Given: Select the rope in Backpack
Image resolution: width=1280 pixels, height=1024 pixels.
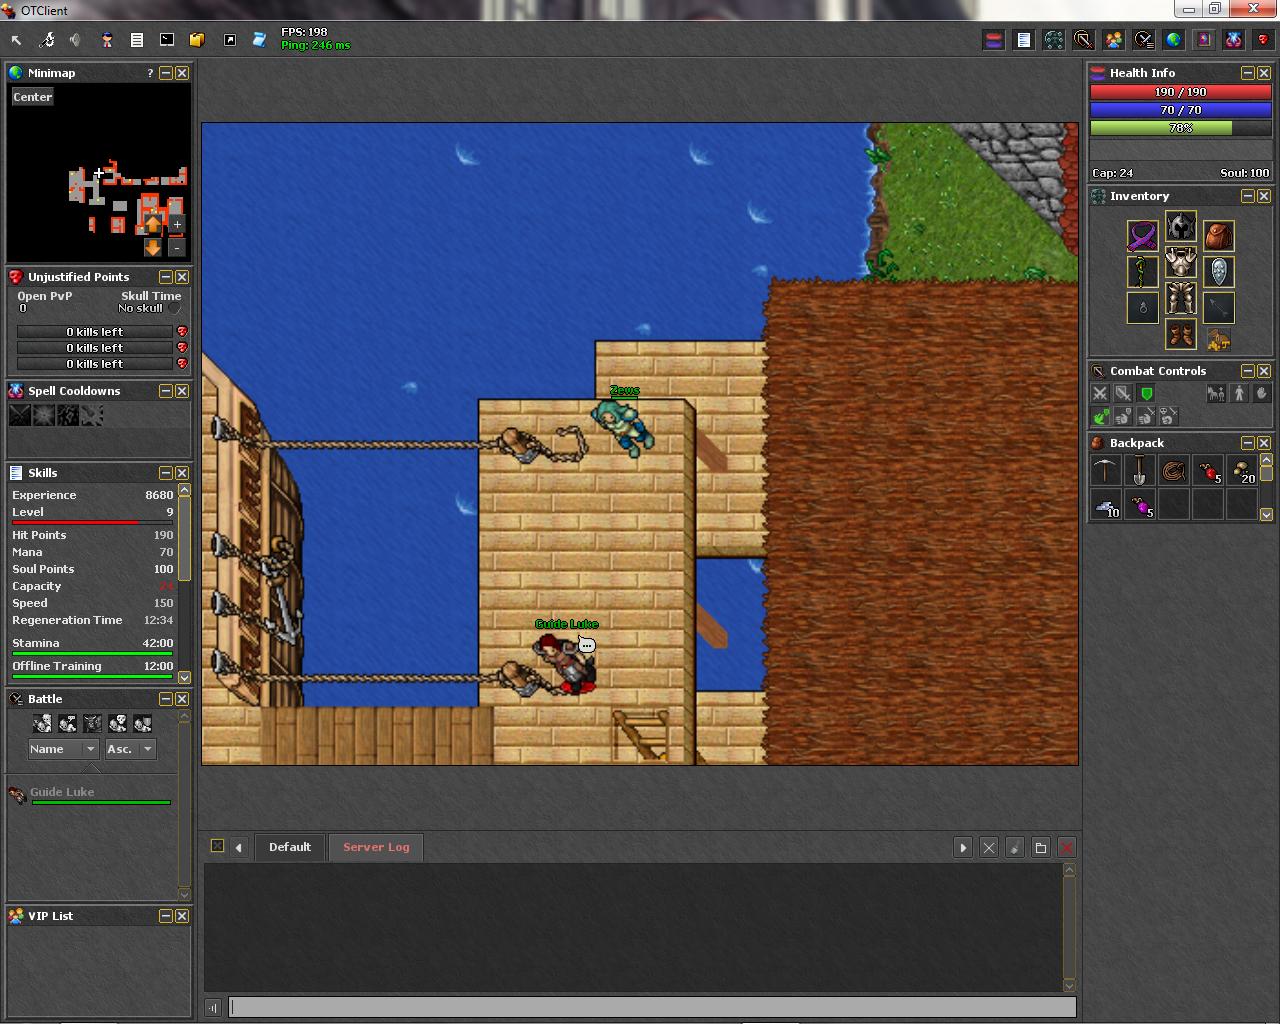Looking at the screenshot, I should (1174, 471).
